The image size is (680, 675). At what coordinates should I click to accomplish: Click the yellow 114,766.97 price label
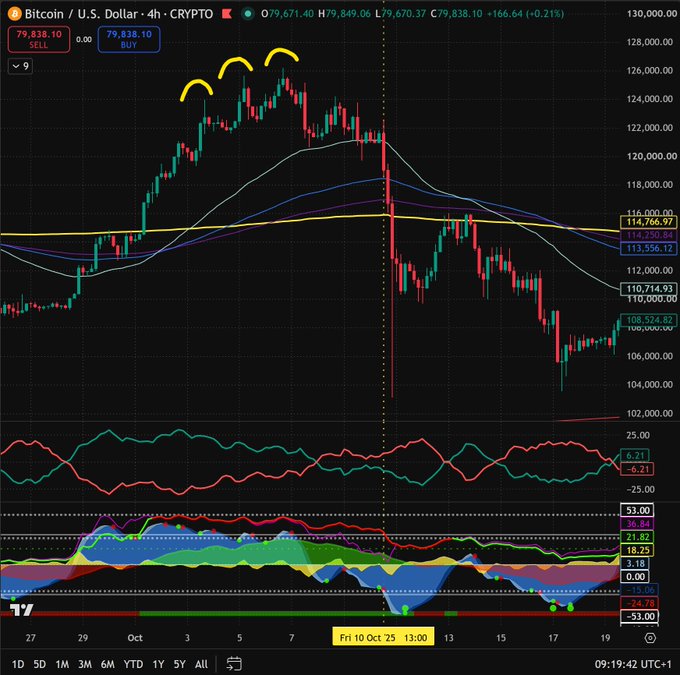pyautogui.click(x=649, y=222)
